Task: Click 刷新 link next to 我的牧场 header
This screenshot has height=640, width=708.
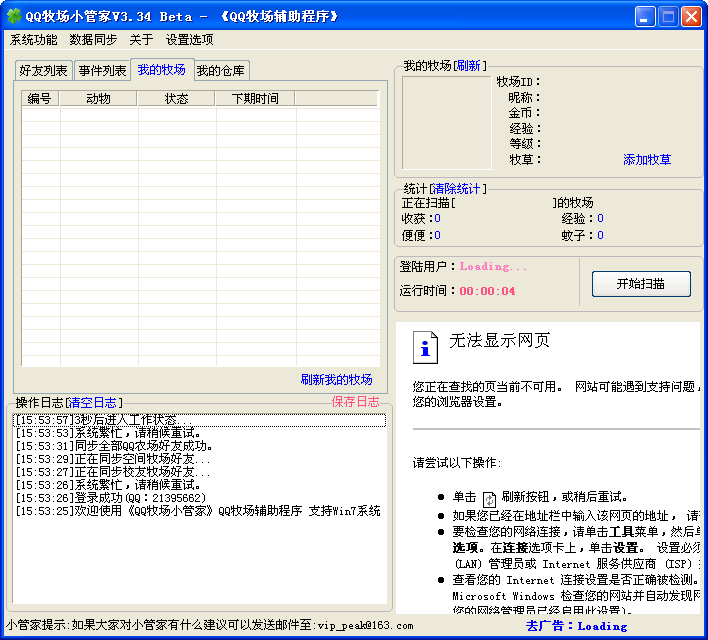Action: tap(469, 66)
